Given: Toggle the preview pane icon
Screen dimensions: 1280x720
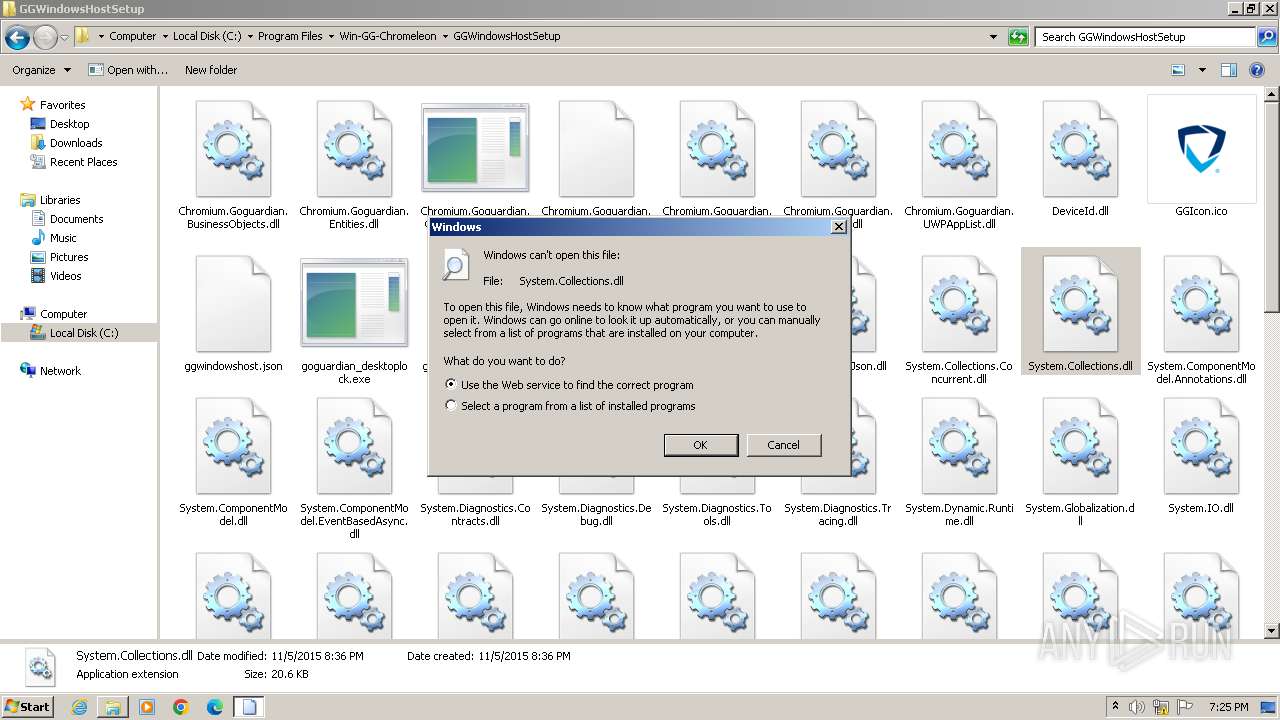Looking at the screenshot, I should coord(1229,70).
